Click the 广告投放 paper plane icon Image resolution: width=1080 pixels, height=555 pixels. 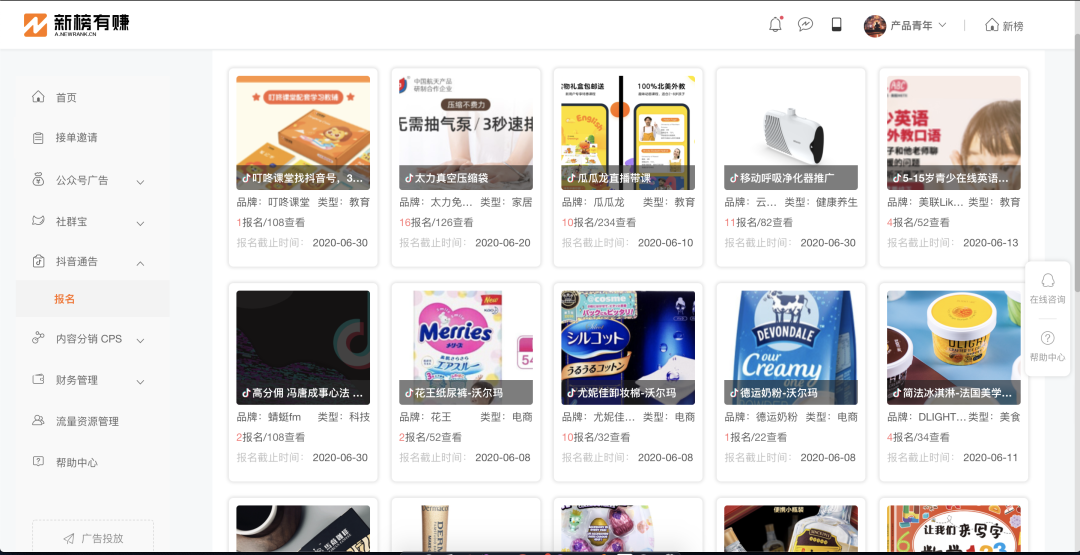click(69, 538)
